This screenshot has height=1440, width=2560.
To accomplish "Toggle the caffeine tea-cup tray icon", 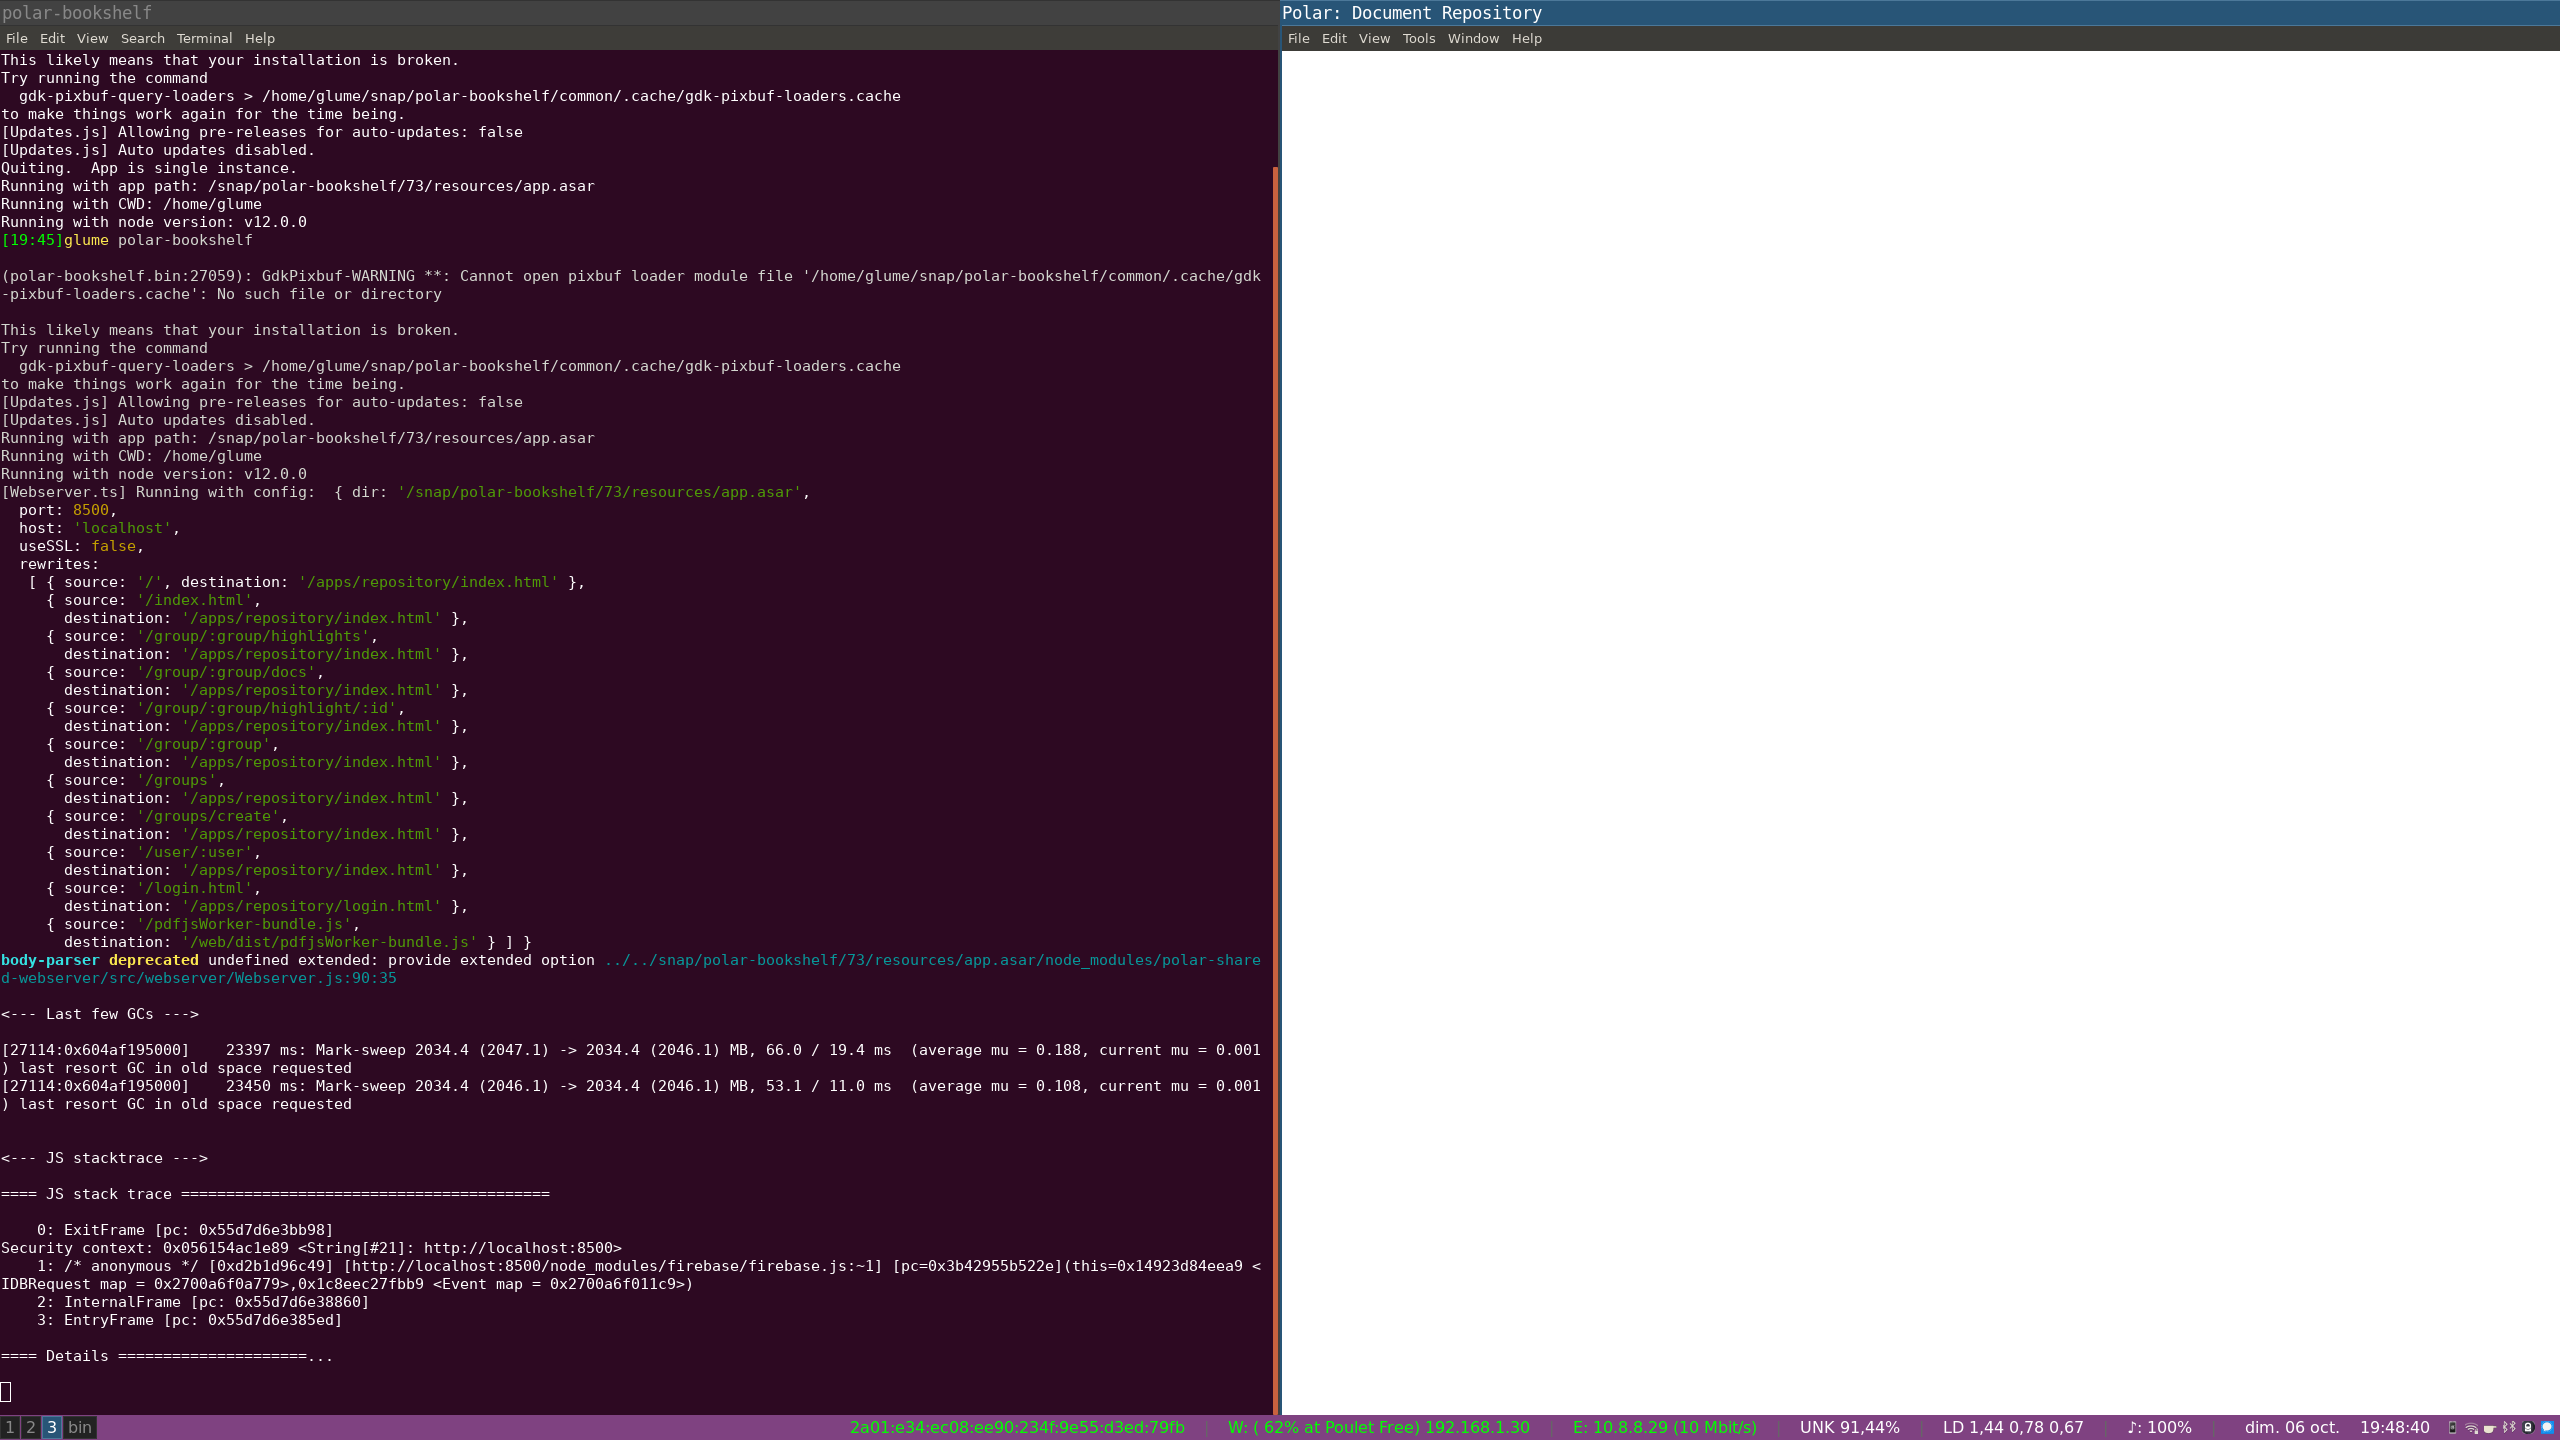I will [x=2490, y=1428].
